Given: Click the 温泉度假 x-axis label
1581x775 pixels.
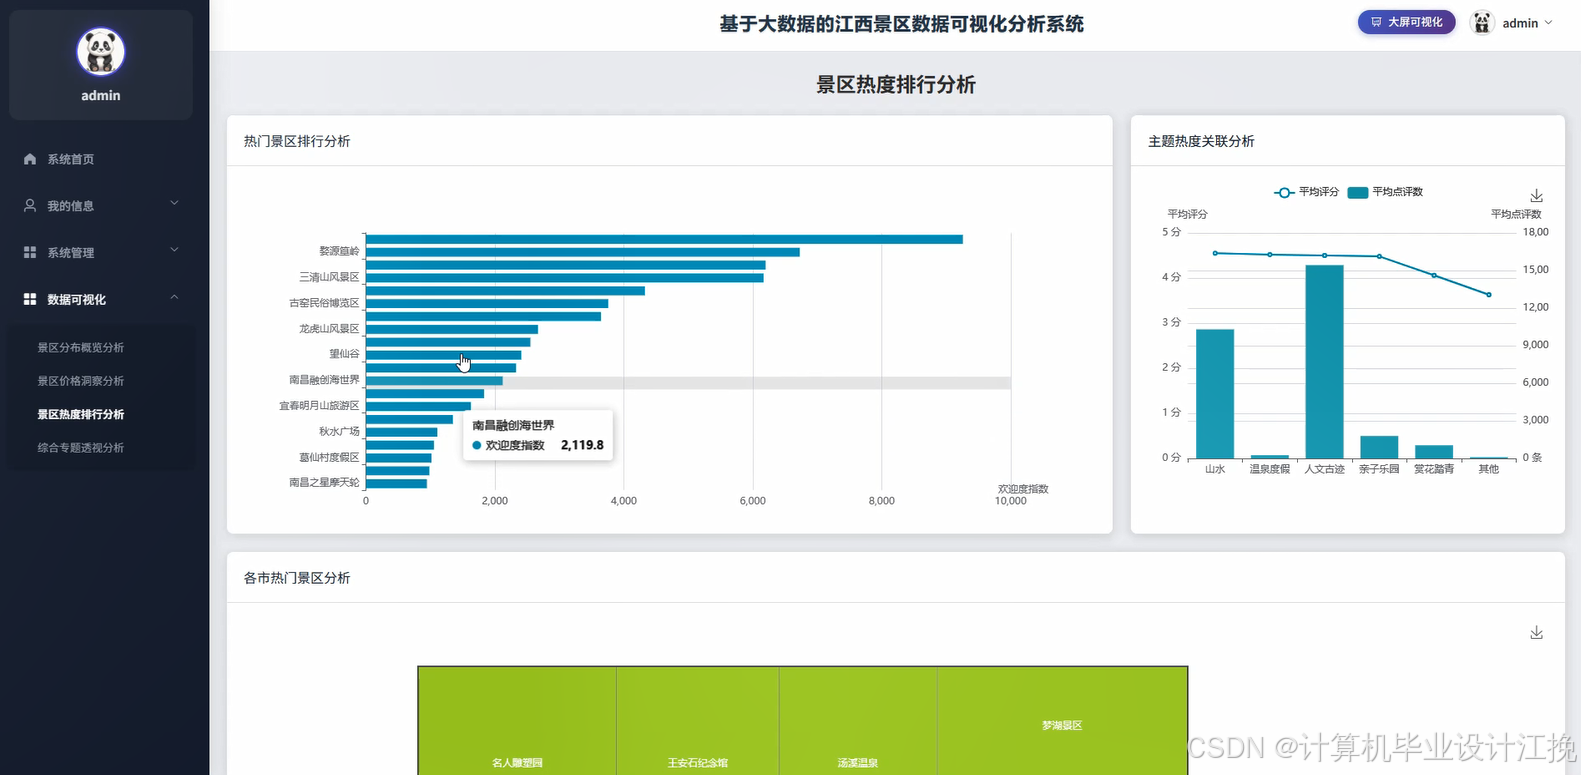Looking at the screenshot, I should tap(1270, 469).
